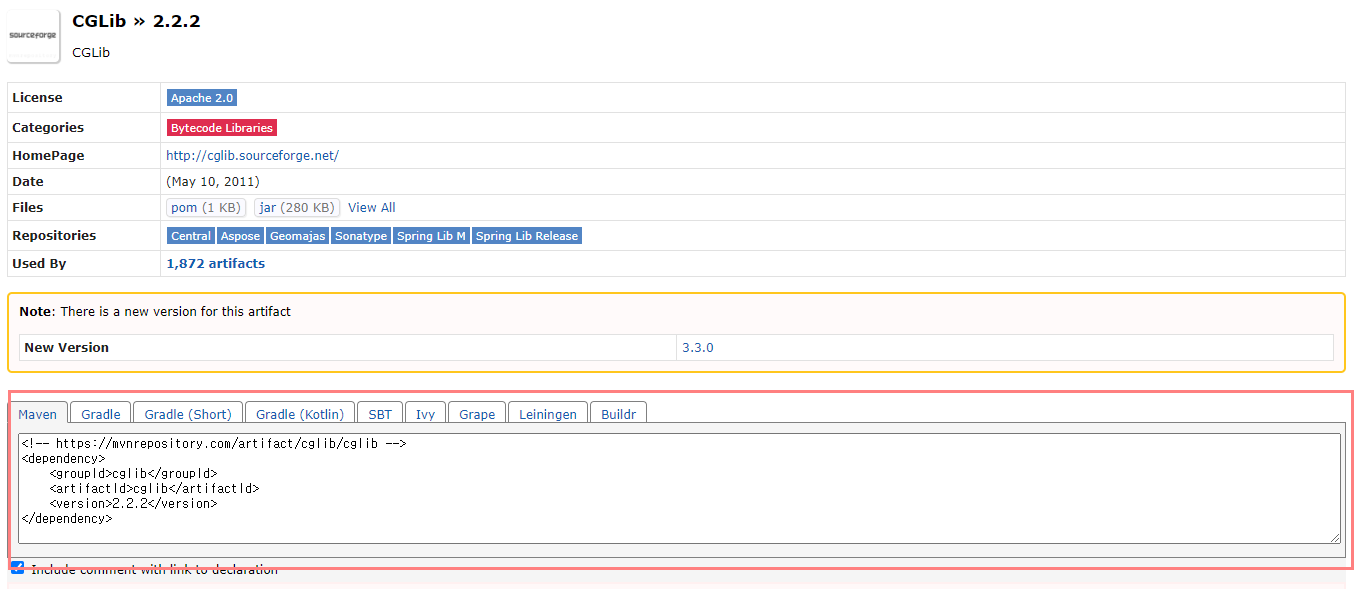Open the Spring Lib M repository tag
This screenshot has width=1355, height=589.
point(431,236)
